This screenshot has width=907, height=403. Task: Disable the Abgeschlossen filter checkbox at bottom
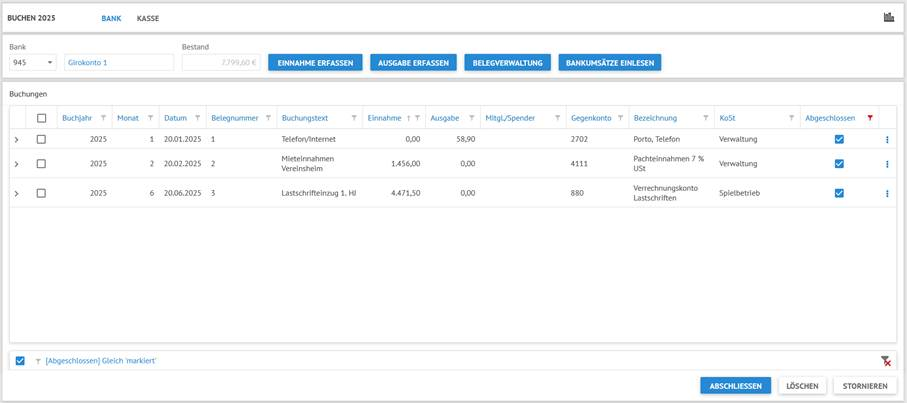point(20,361)
